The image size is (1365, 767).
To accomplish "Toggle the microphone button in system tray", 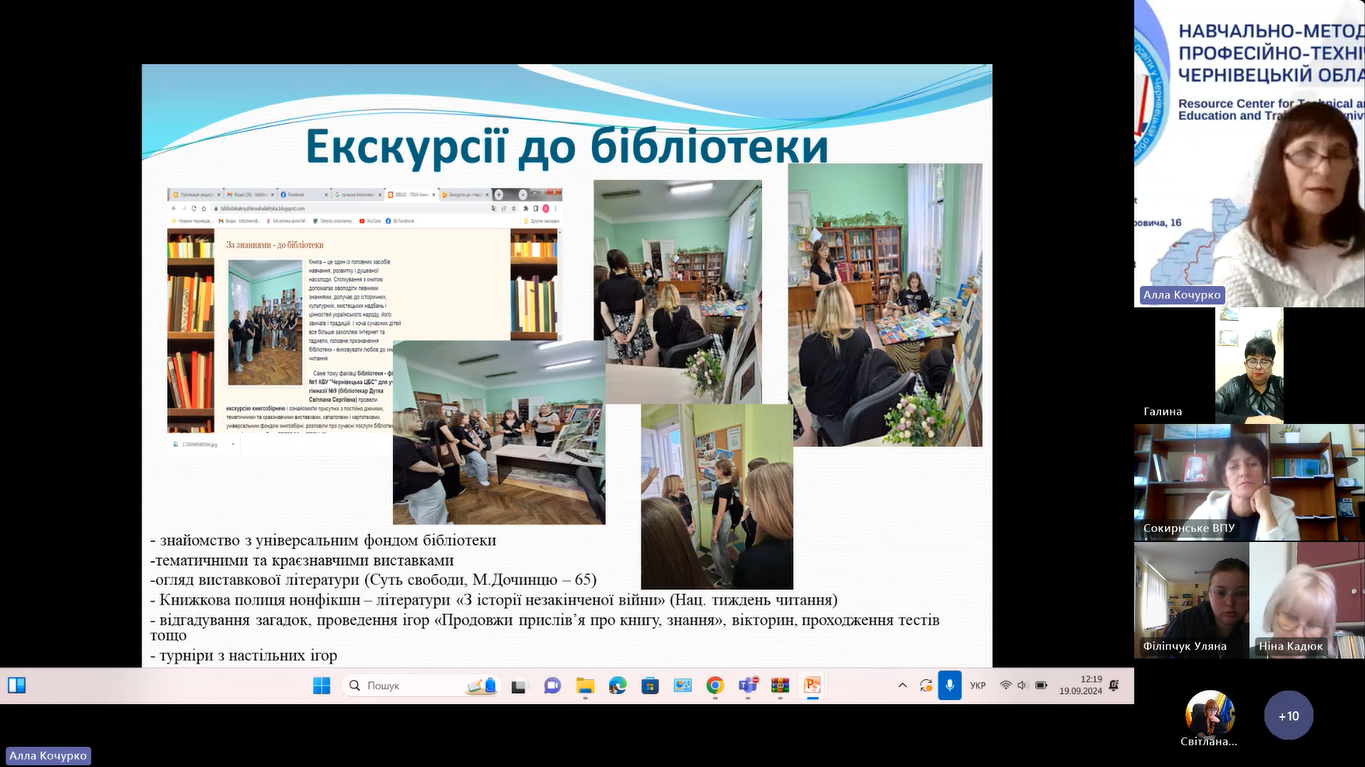I will click(x=949, y=686).
